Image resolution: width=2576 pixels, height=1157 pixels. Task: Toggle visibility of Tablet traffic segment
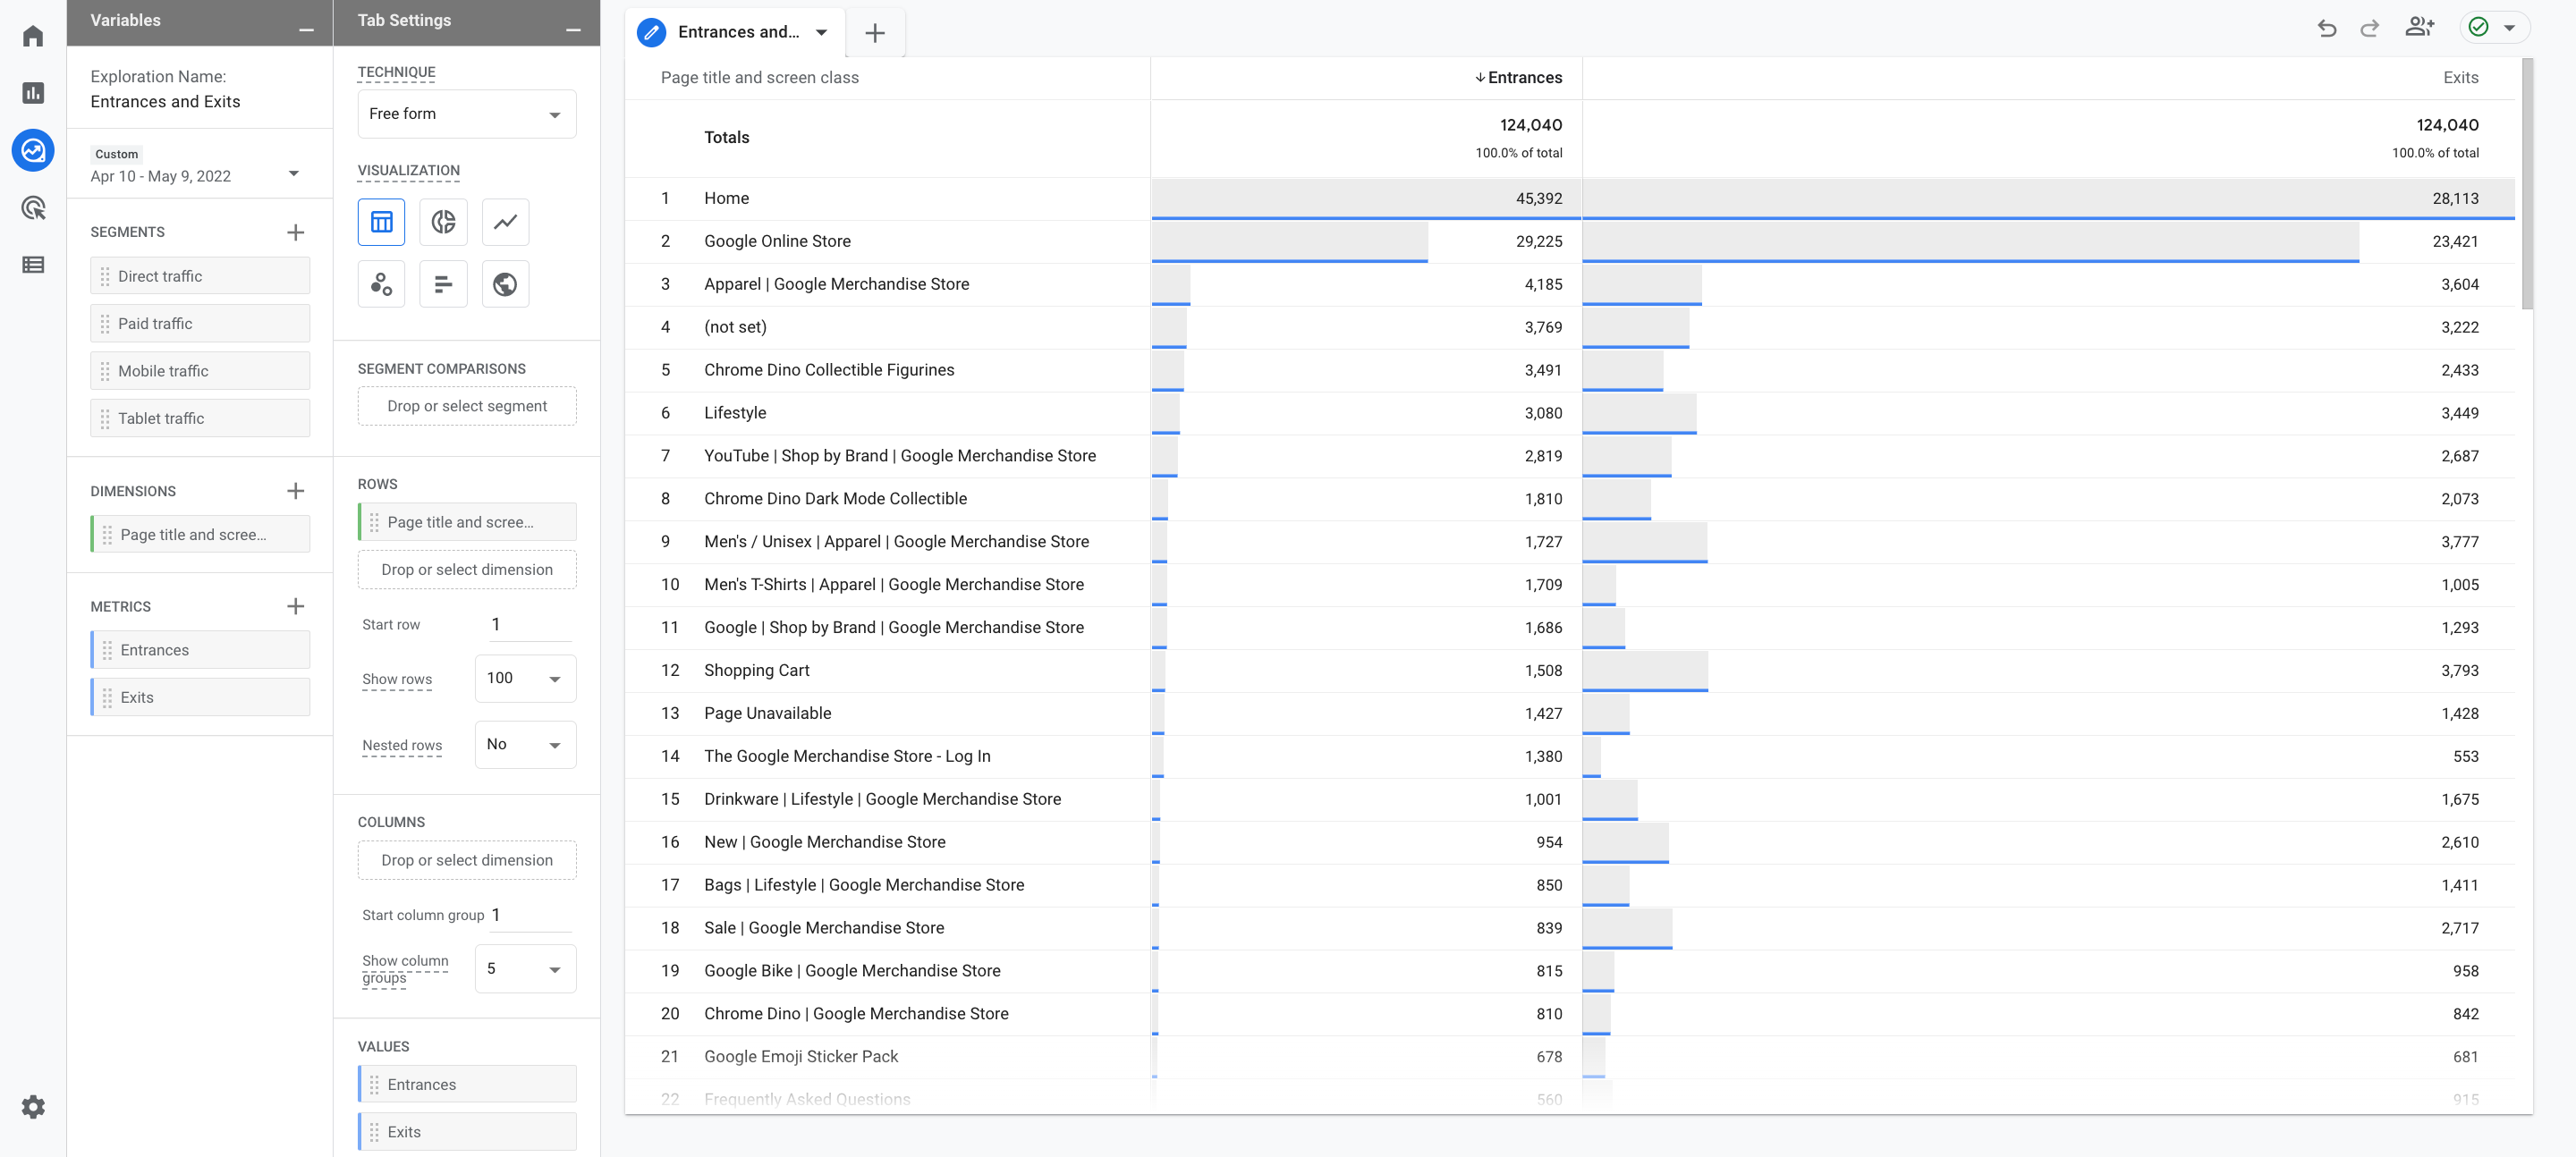pos(200,418)
